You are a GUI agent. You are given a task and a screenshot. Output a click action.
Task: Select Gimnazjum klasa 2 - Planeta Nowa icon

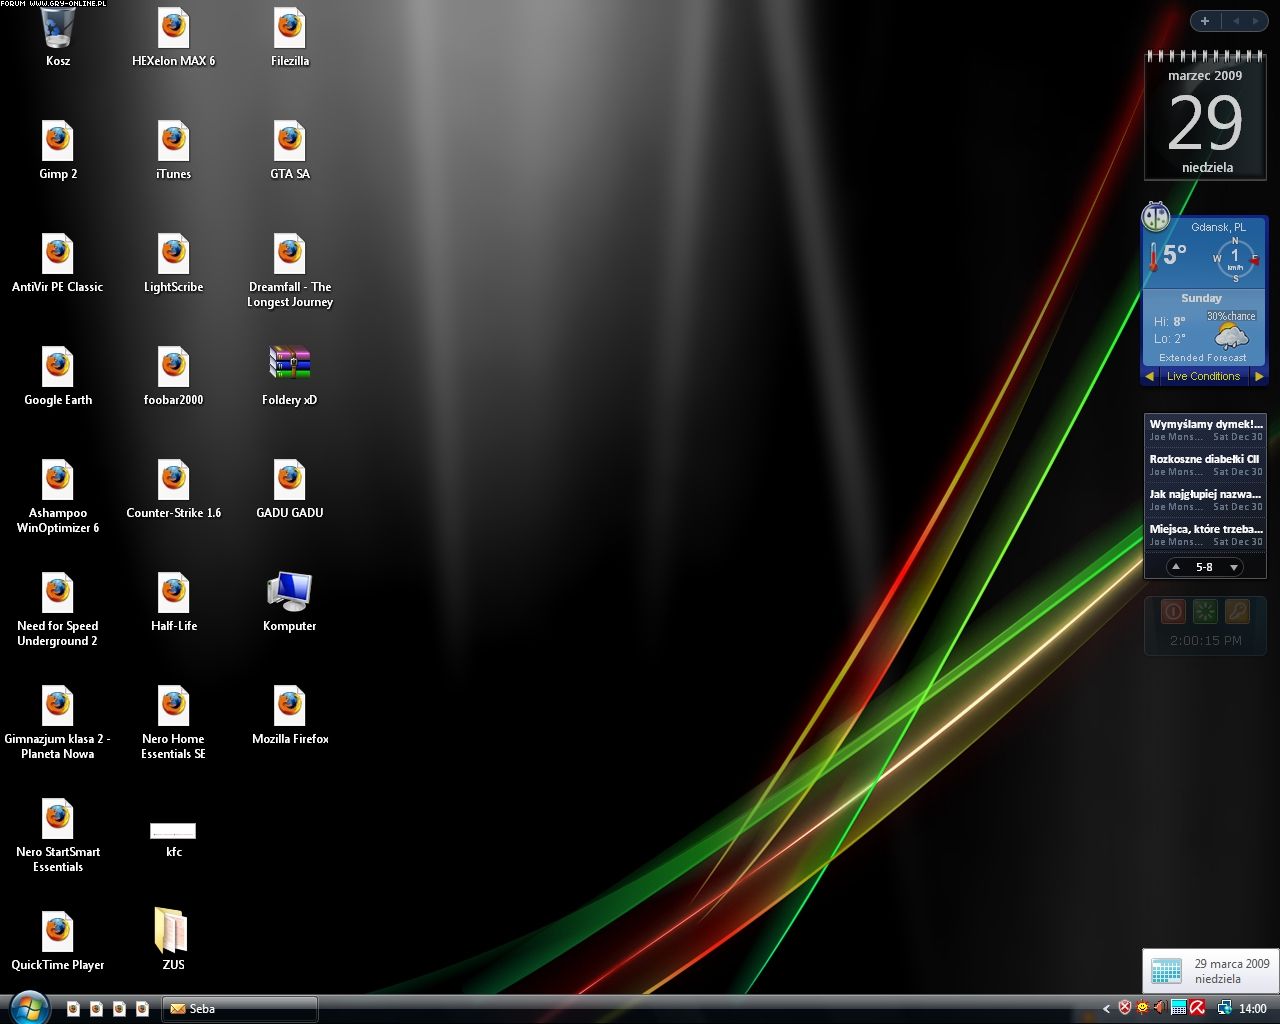click(x=58, y=722)
